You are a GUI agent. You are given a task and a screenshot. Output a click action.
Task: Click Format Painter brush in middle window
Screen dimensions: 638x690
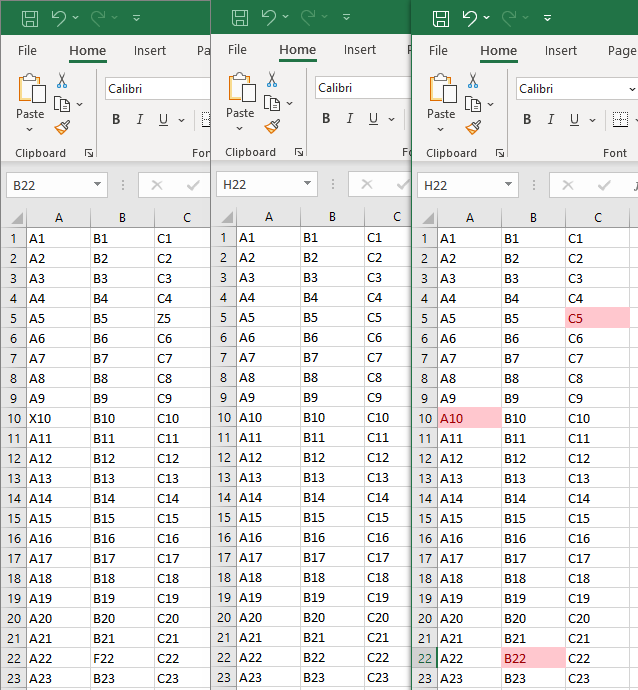pos(272,127)
